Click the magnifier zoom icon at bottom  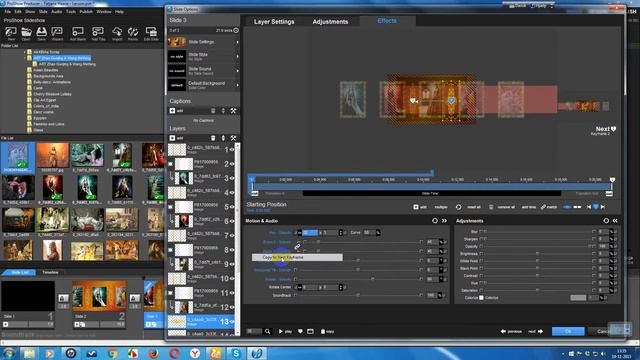click(x=267, y=331)
